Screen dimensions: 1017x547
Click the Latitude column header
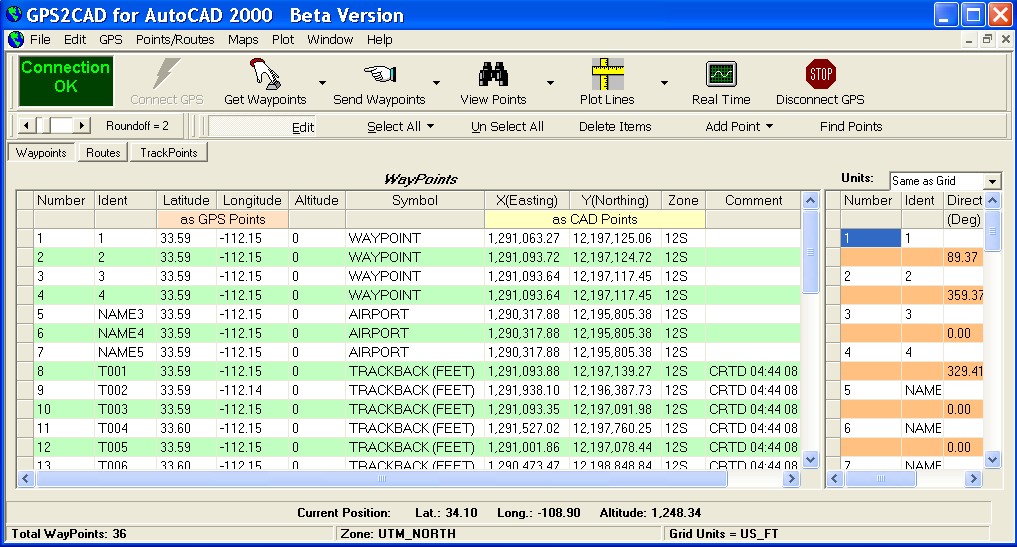point(186,200)
